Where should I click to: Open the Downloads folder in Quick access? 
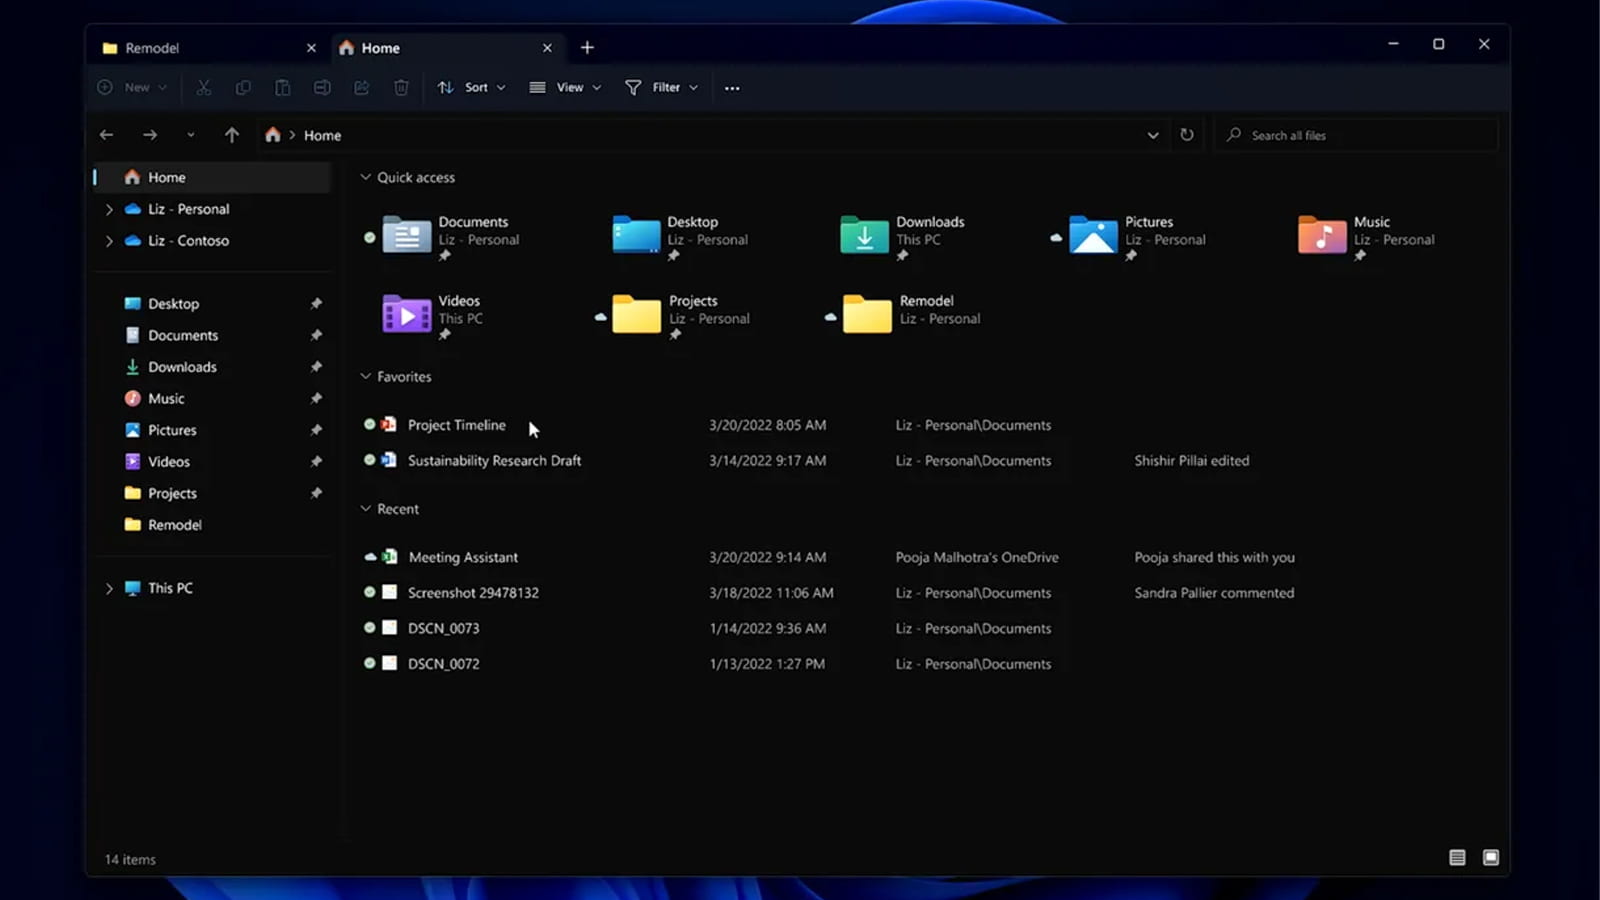tap(866, 236)
